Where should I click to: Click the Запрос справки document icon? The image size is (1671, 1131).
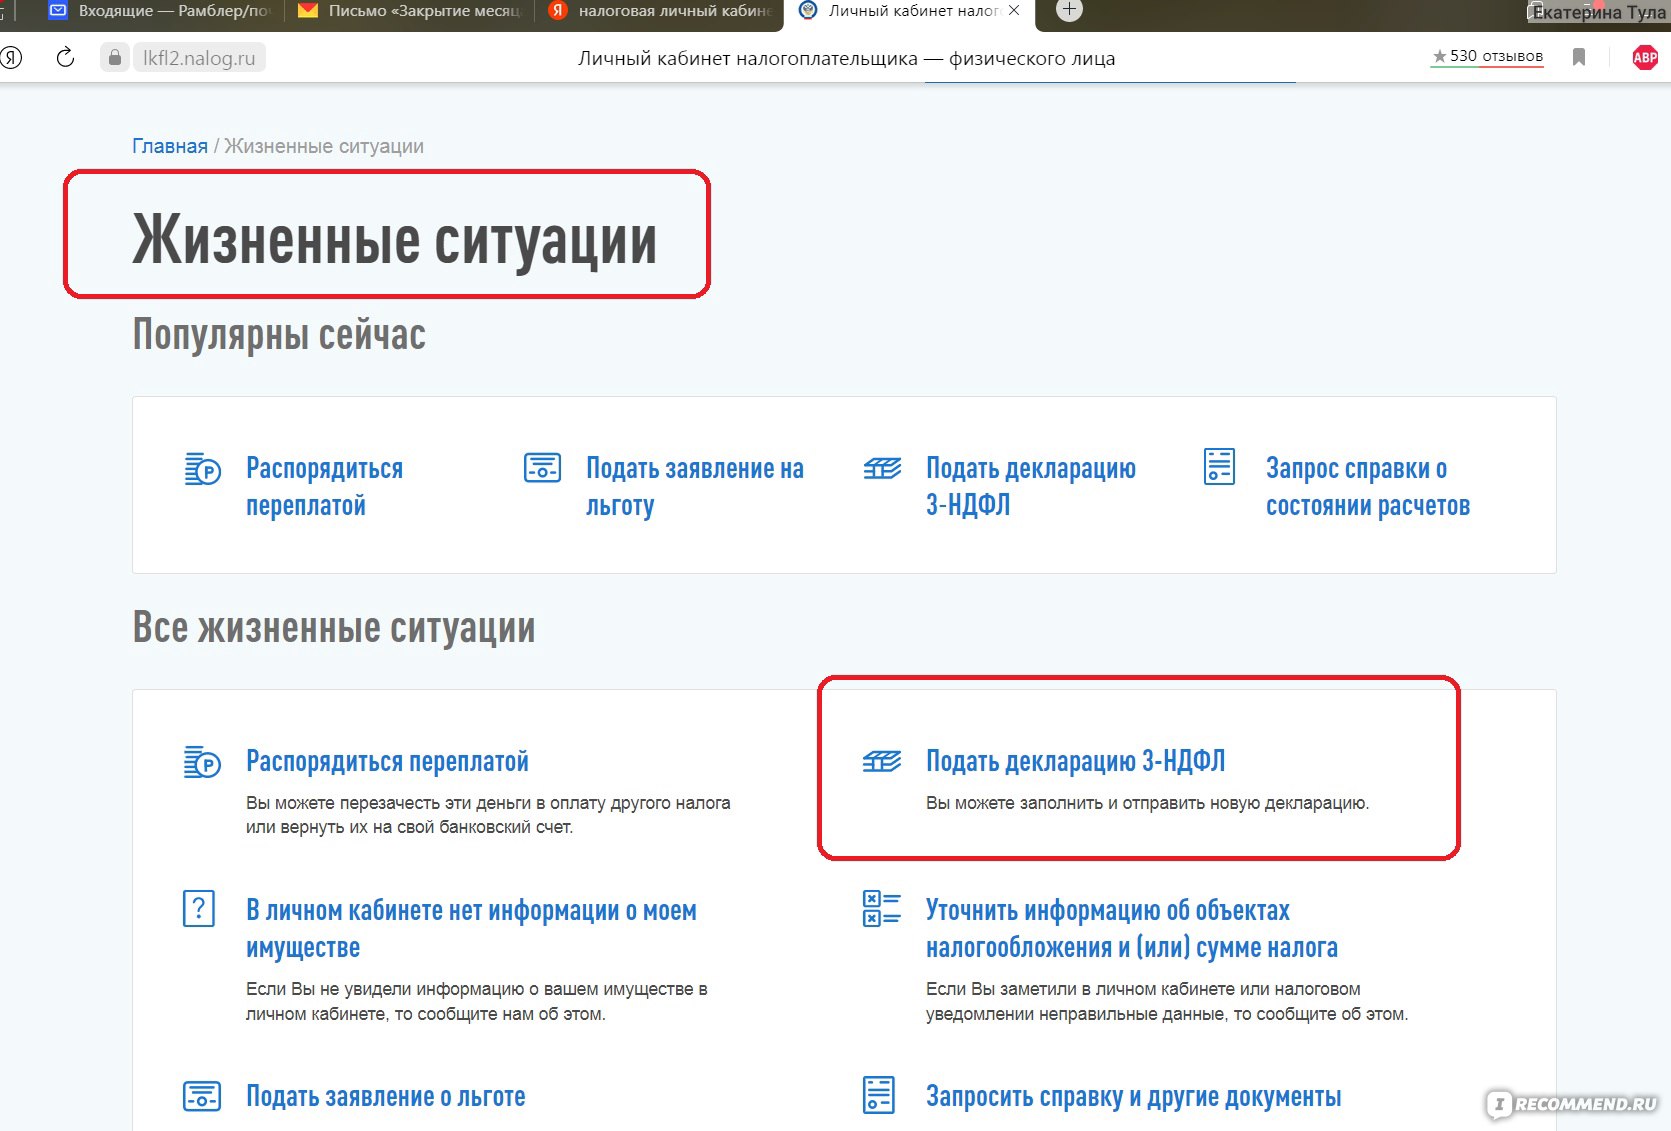[x=1219, y=467]
